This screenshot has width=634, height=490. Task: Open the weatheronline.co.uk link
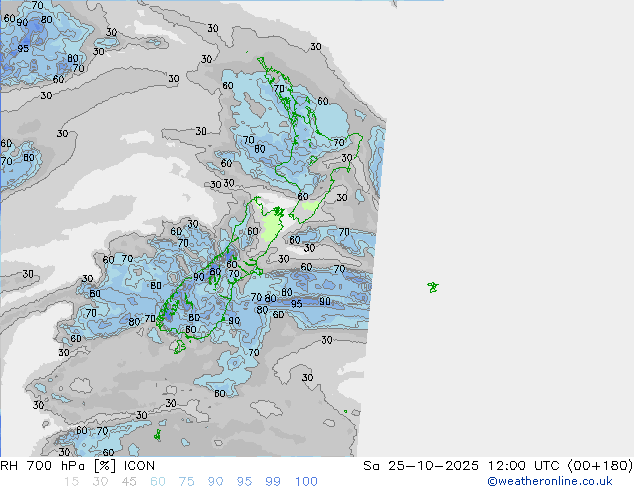pyautogui.click(x=550, y=481)
